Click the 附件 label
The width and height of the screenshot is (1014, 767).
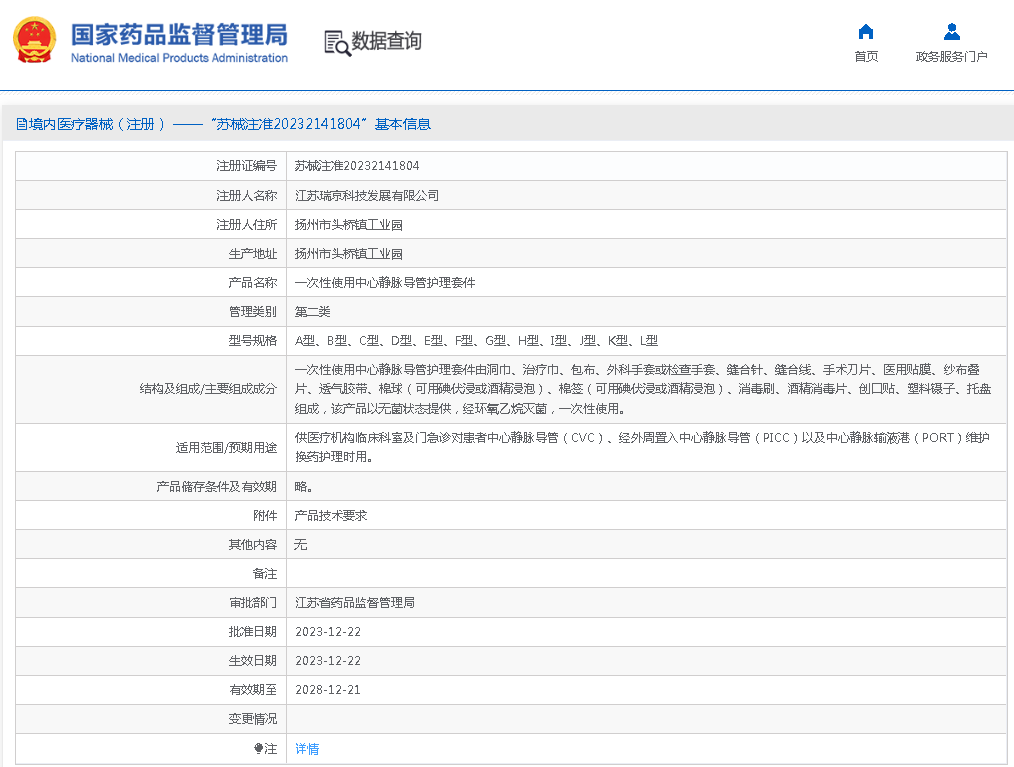(x=265, y=515)
